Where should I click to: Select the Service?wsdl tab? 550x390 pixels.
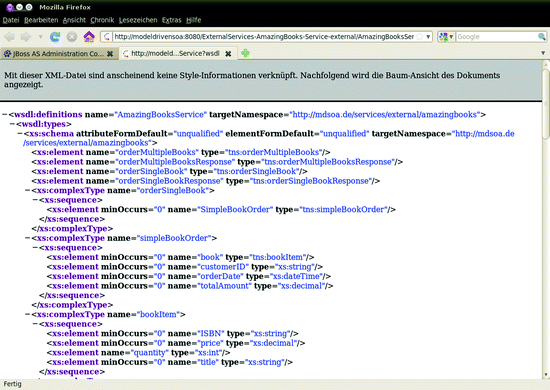175,54
